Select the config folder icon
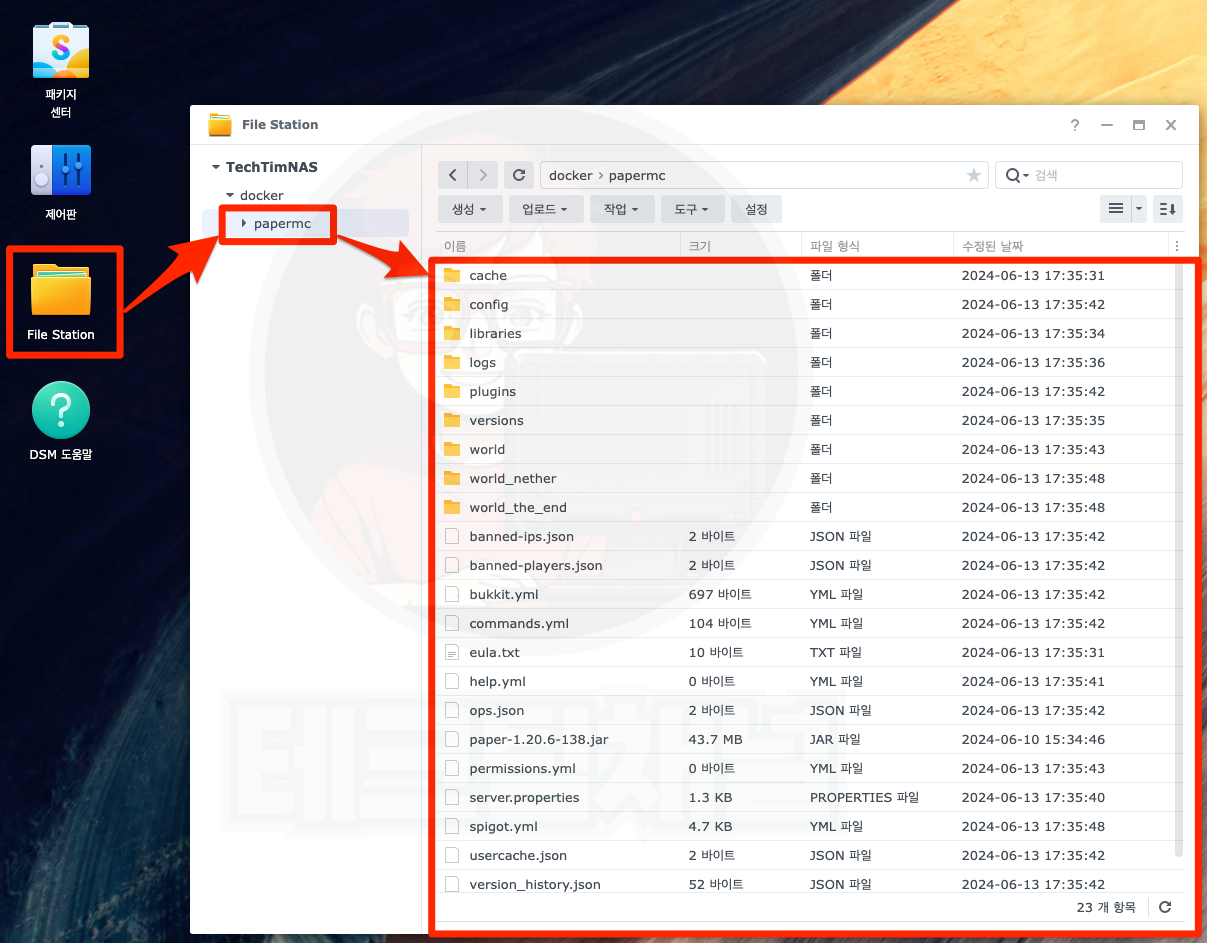 click(x=452, y=304)
